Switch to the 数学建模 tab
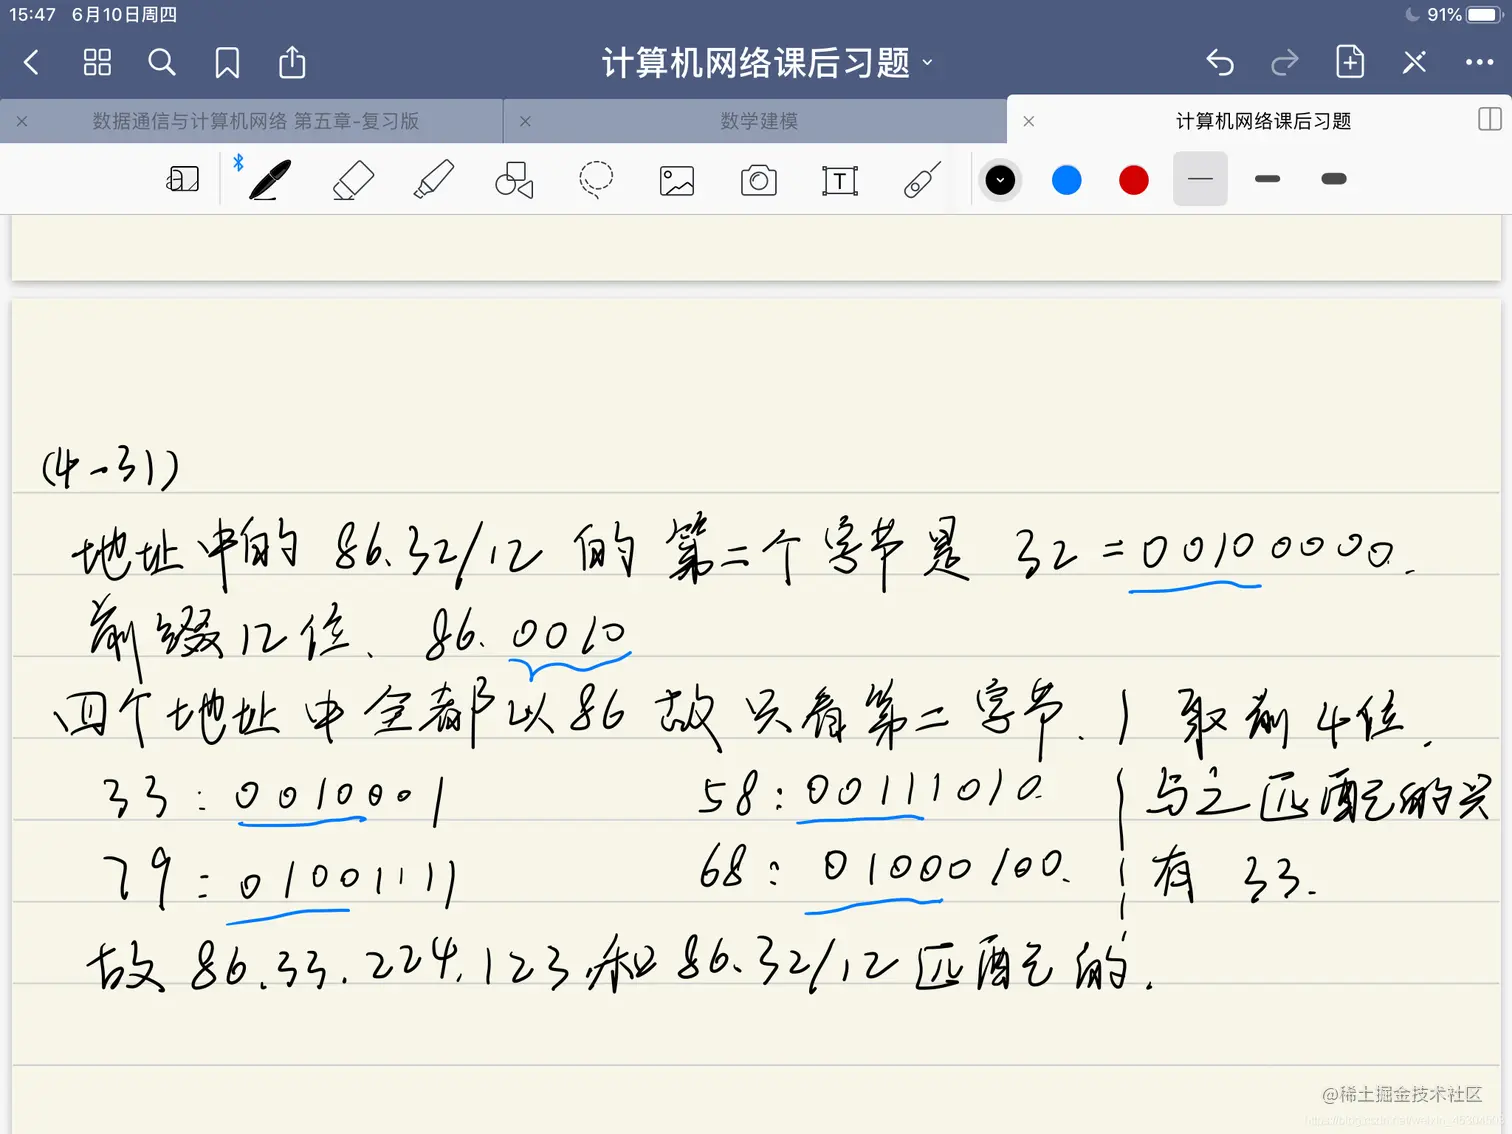This screenshot has width=1512, height=1134. point(758,120)
